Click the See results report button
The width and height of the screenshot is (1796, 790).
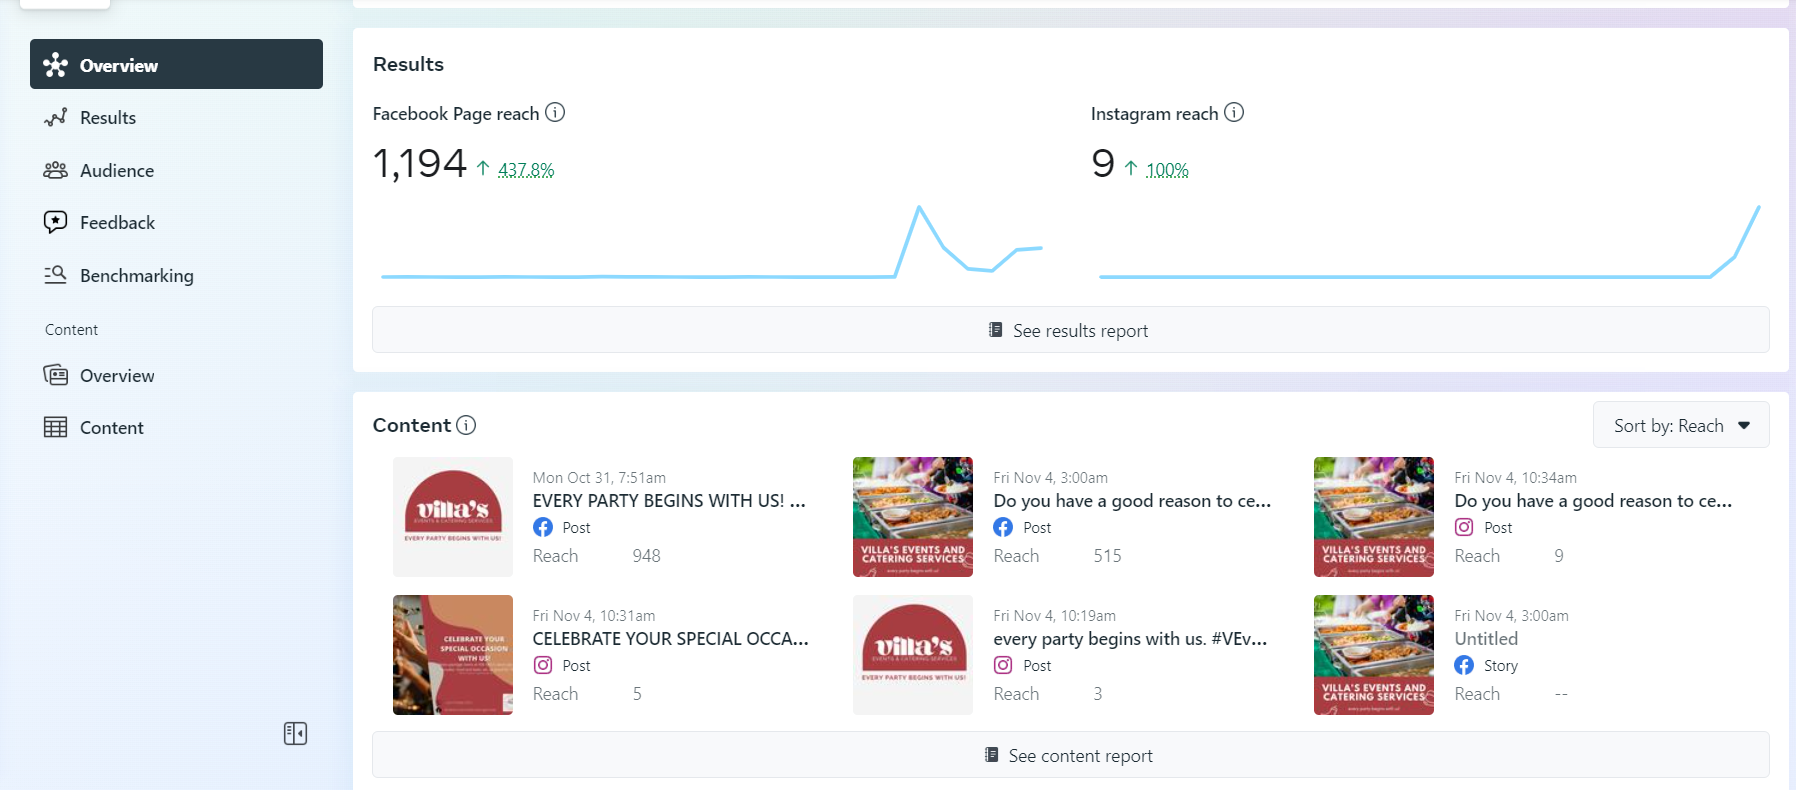(x=1070, y=330)
